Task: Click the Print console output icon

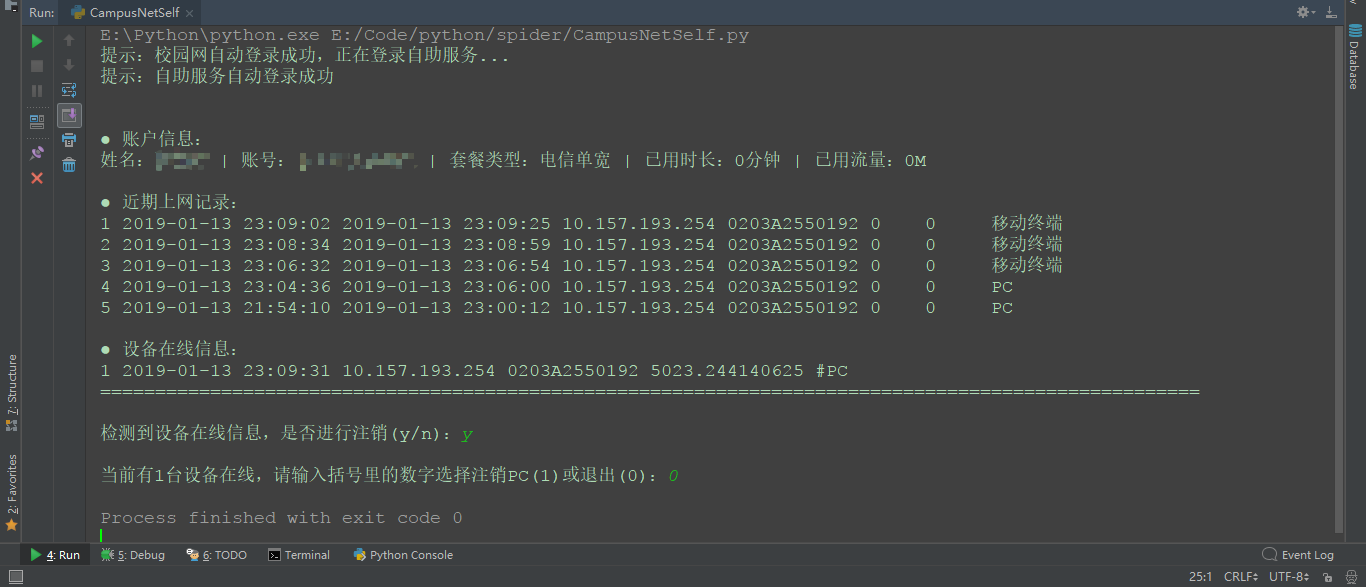Action: pos(69,140)
